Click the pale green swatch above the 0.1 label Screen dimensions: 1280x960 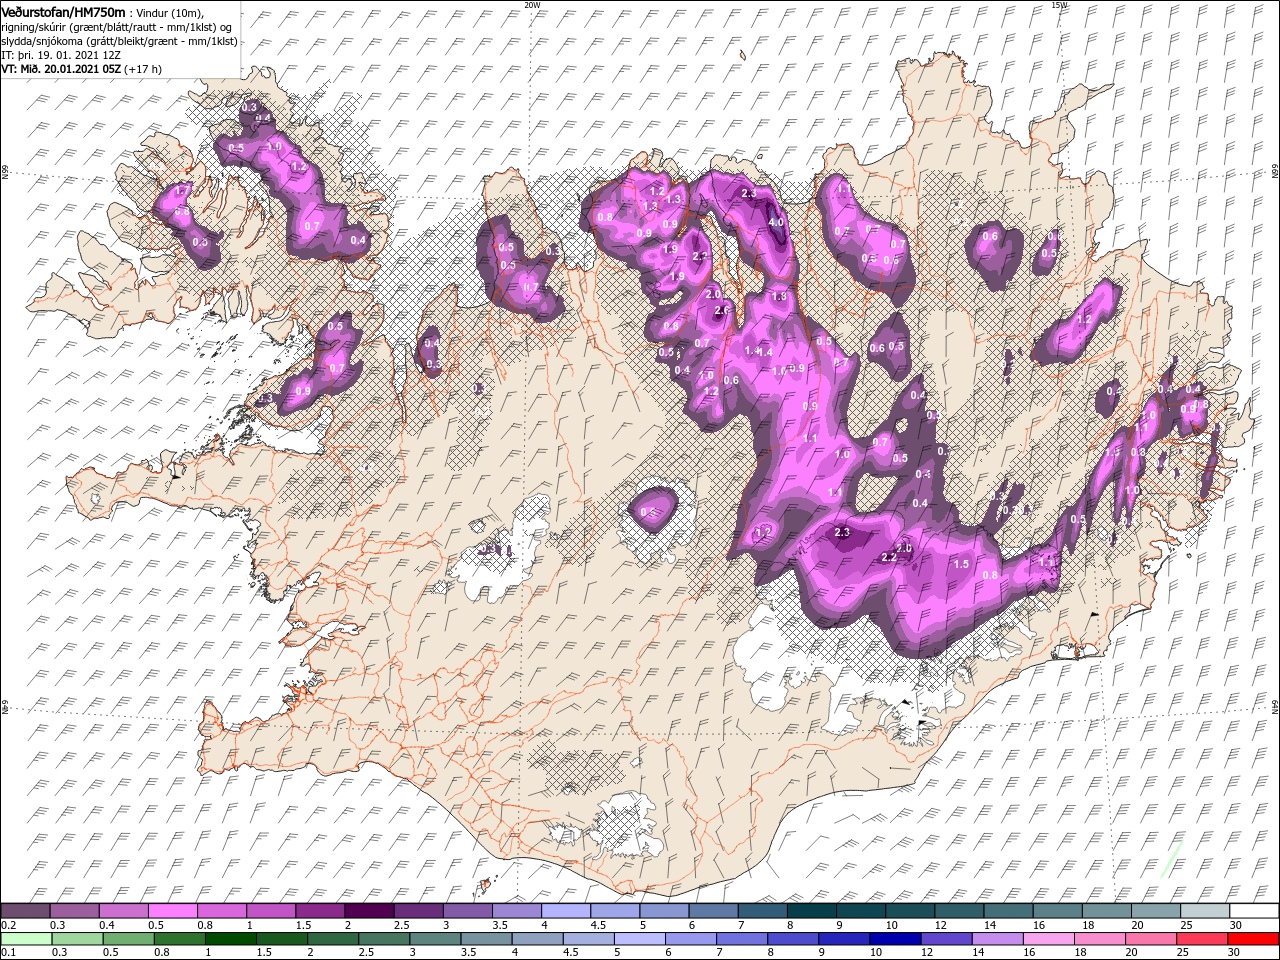pyautogui.click(x=25, y=939)
